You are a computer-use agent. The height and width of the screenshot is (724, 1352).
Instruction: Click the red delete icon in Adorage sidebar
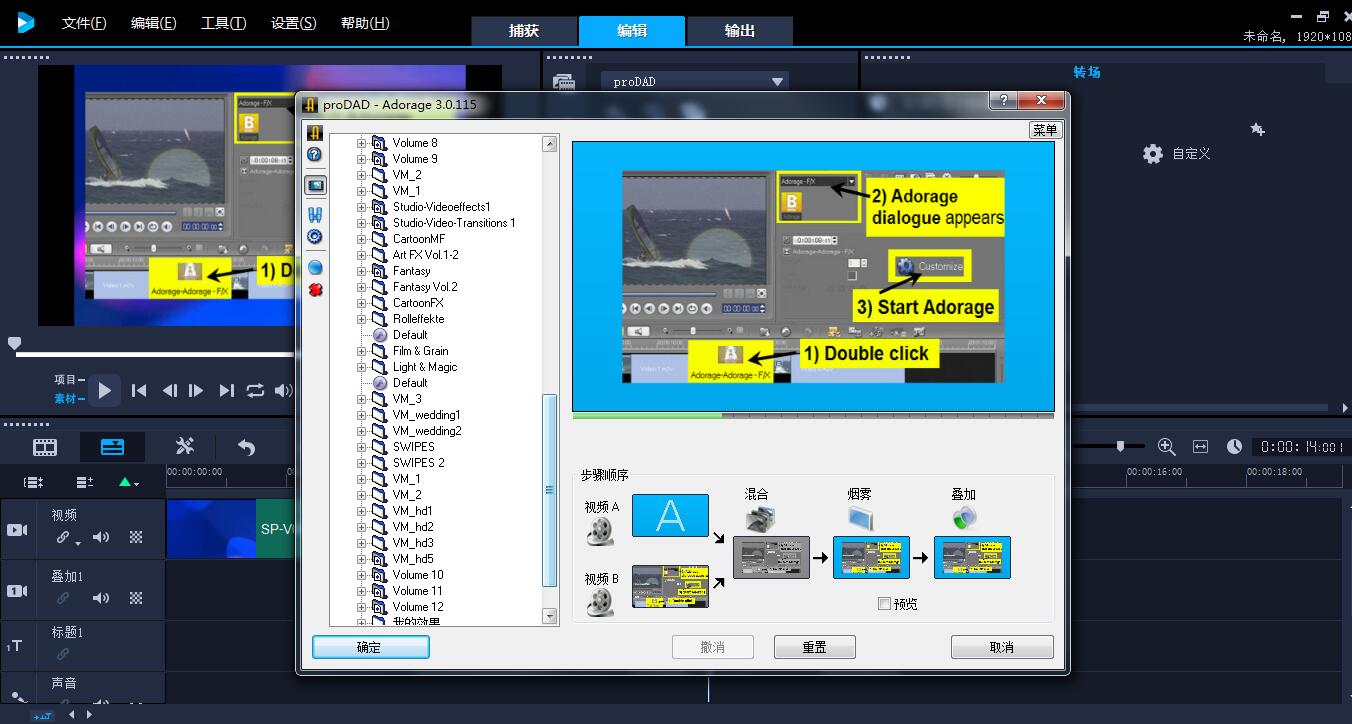314,290
